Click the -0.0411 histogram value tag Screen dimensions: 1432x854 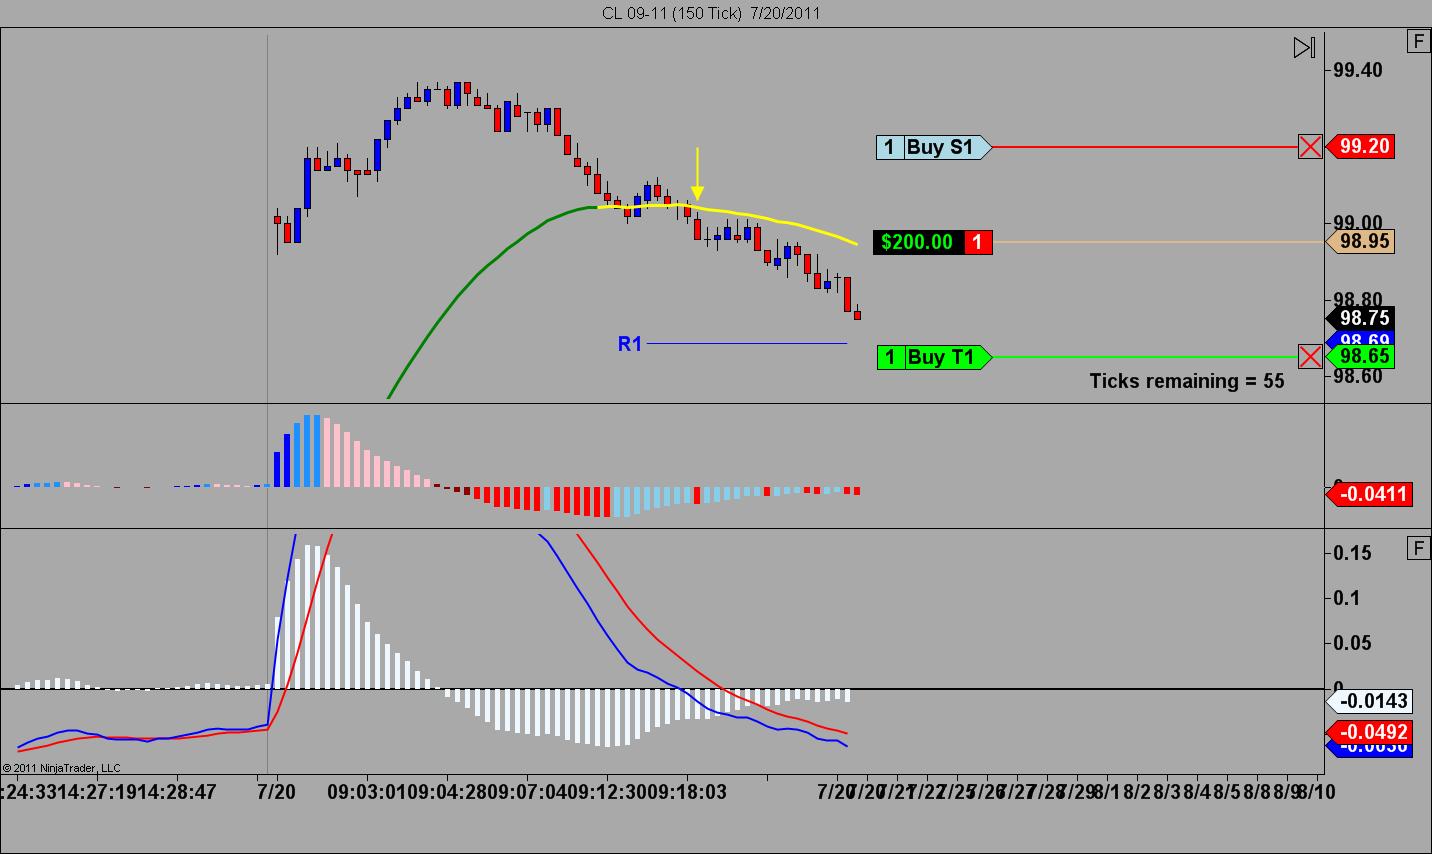point(1368,493)
